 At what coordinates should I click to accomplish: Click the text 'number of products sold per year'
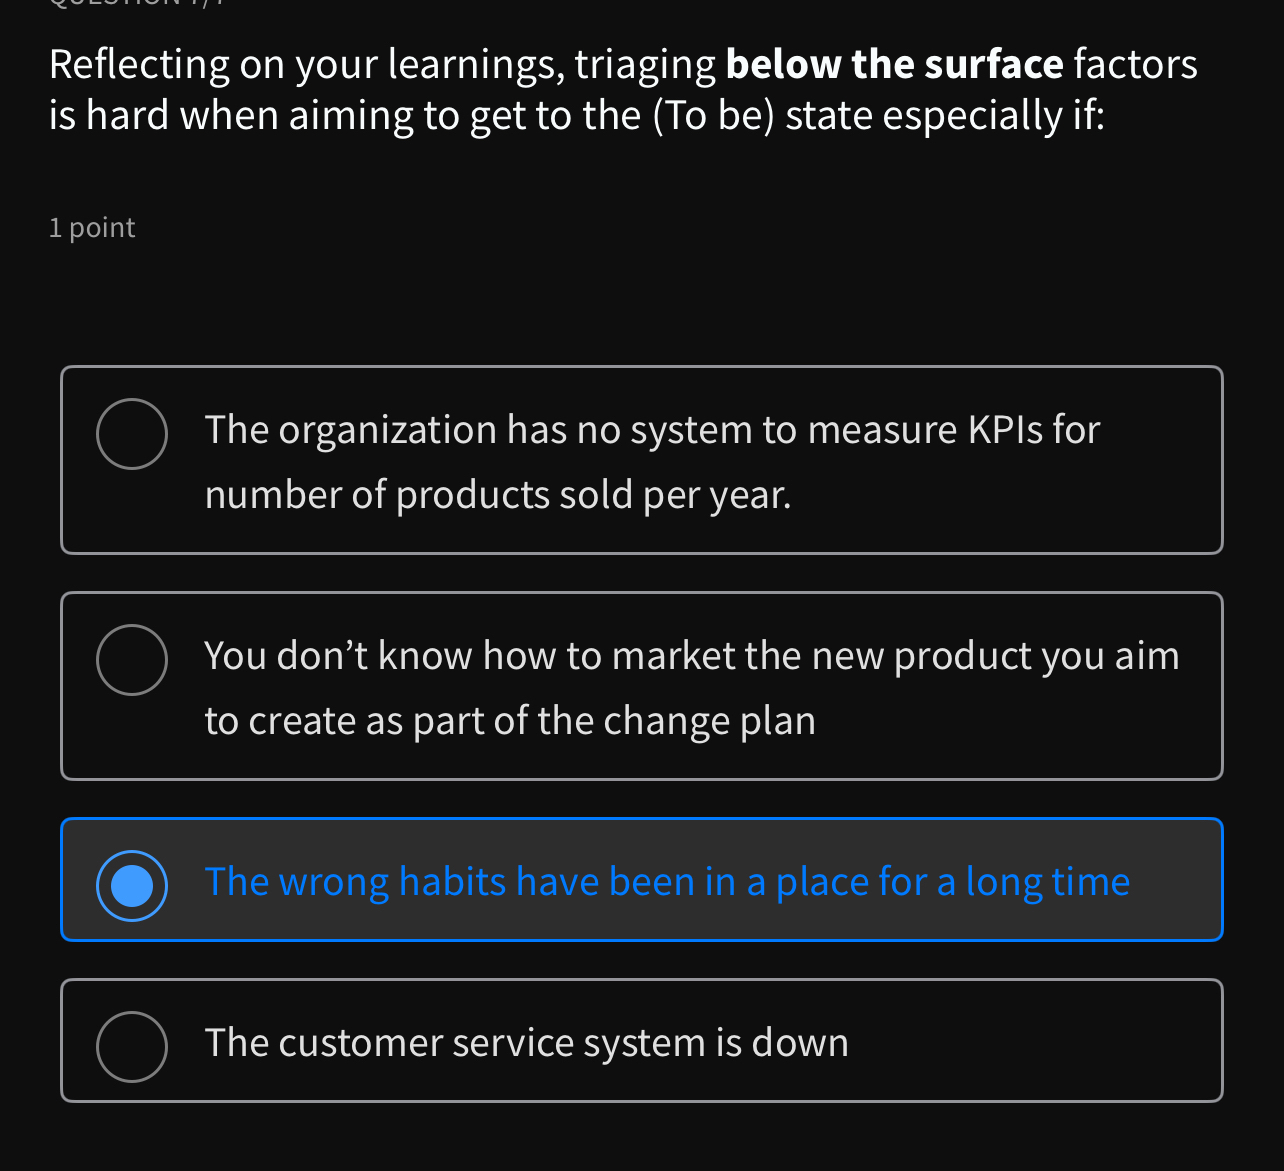497,495
